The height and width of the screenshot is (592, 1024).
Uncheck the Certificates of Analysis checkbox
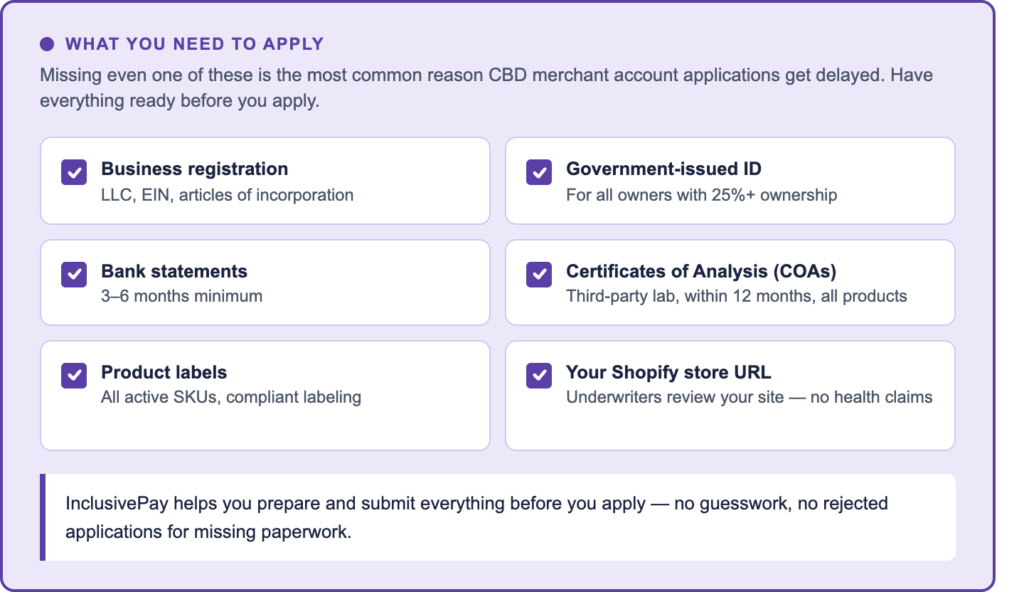[539, 274]
